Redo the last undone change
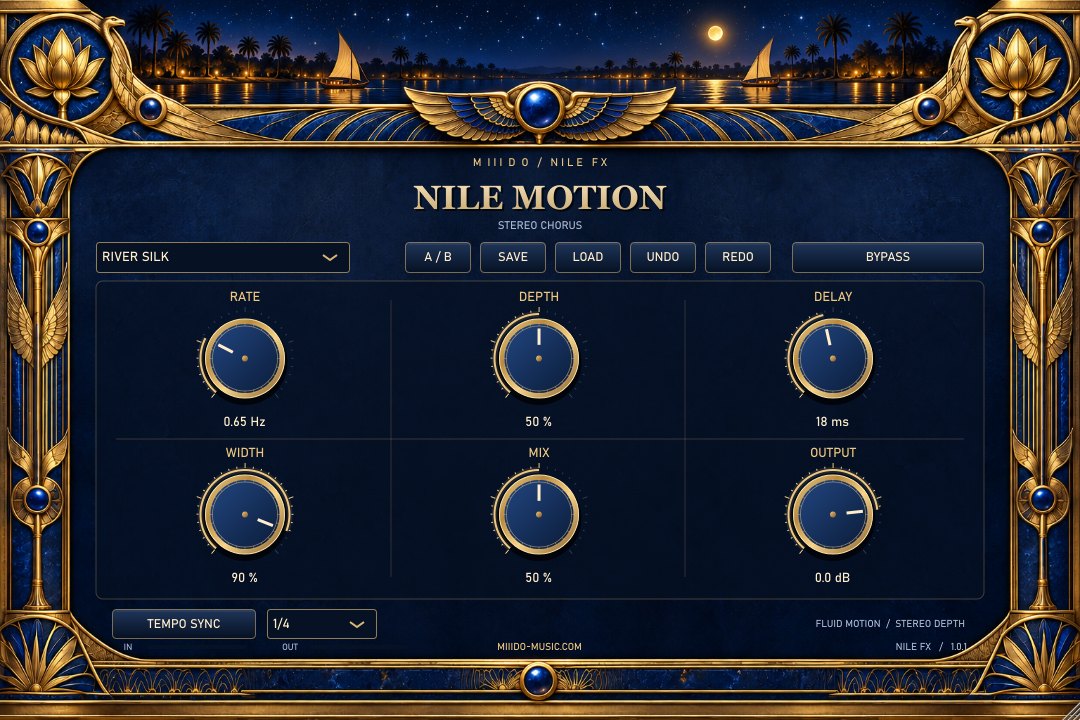Image resolution: width=1080 pixels, height=720 pixels. coord(738,257)
